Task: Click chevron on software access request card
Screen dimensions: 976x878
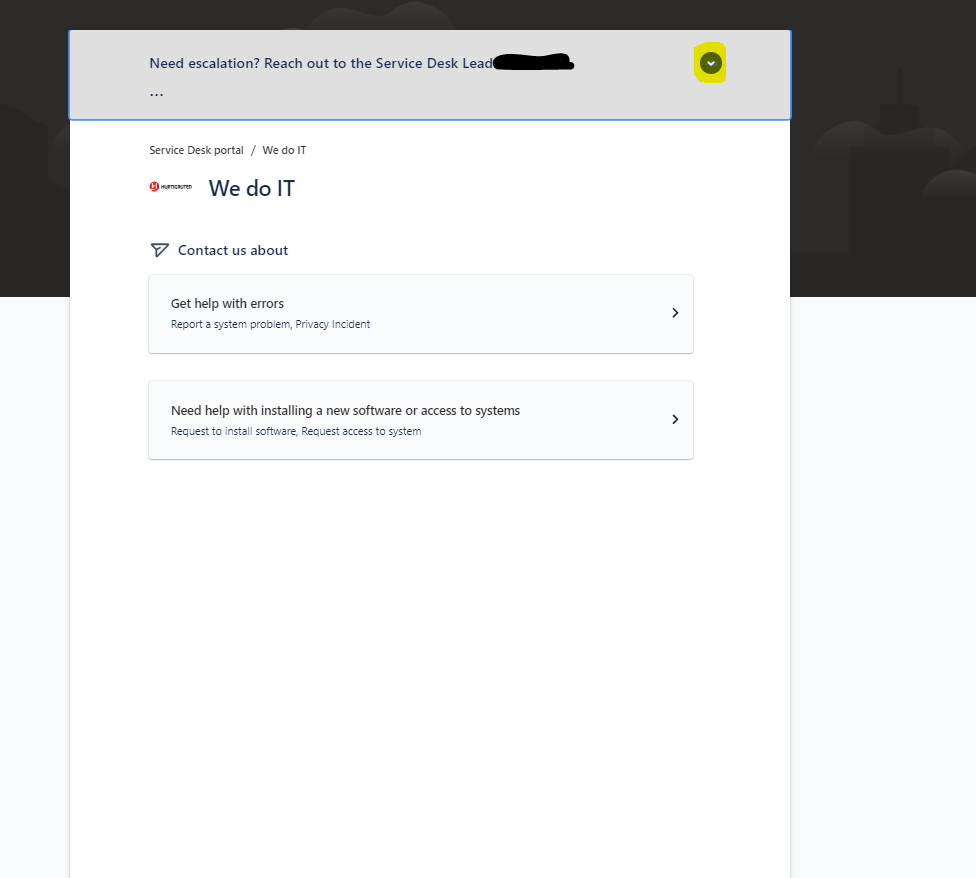Action: (675, 419)
